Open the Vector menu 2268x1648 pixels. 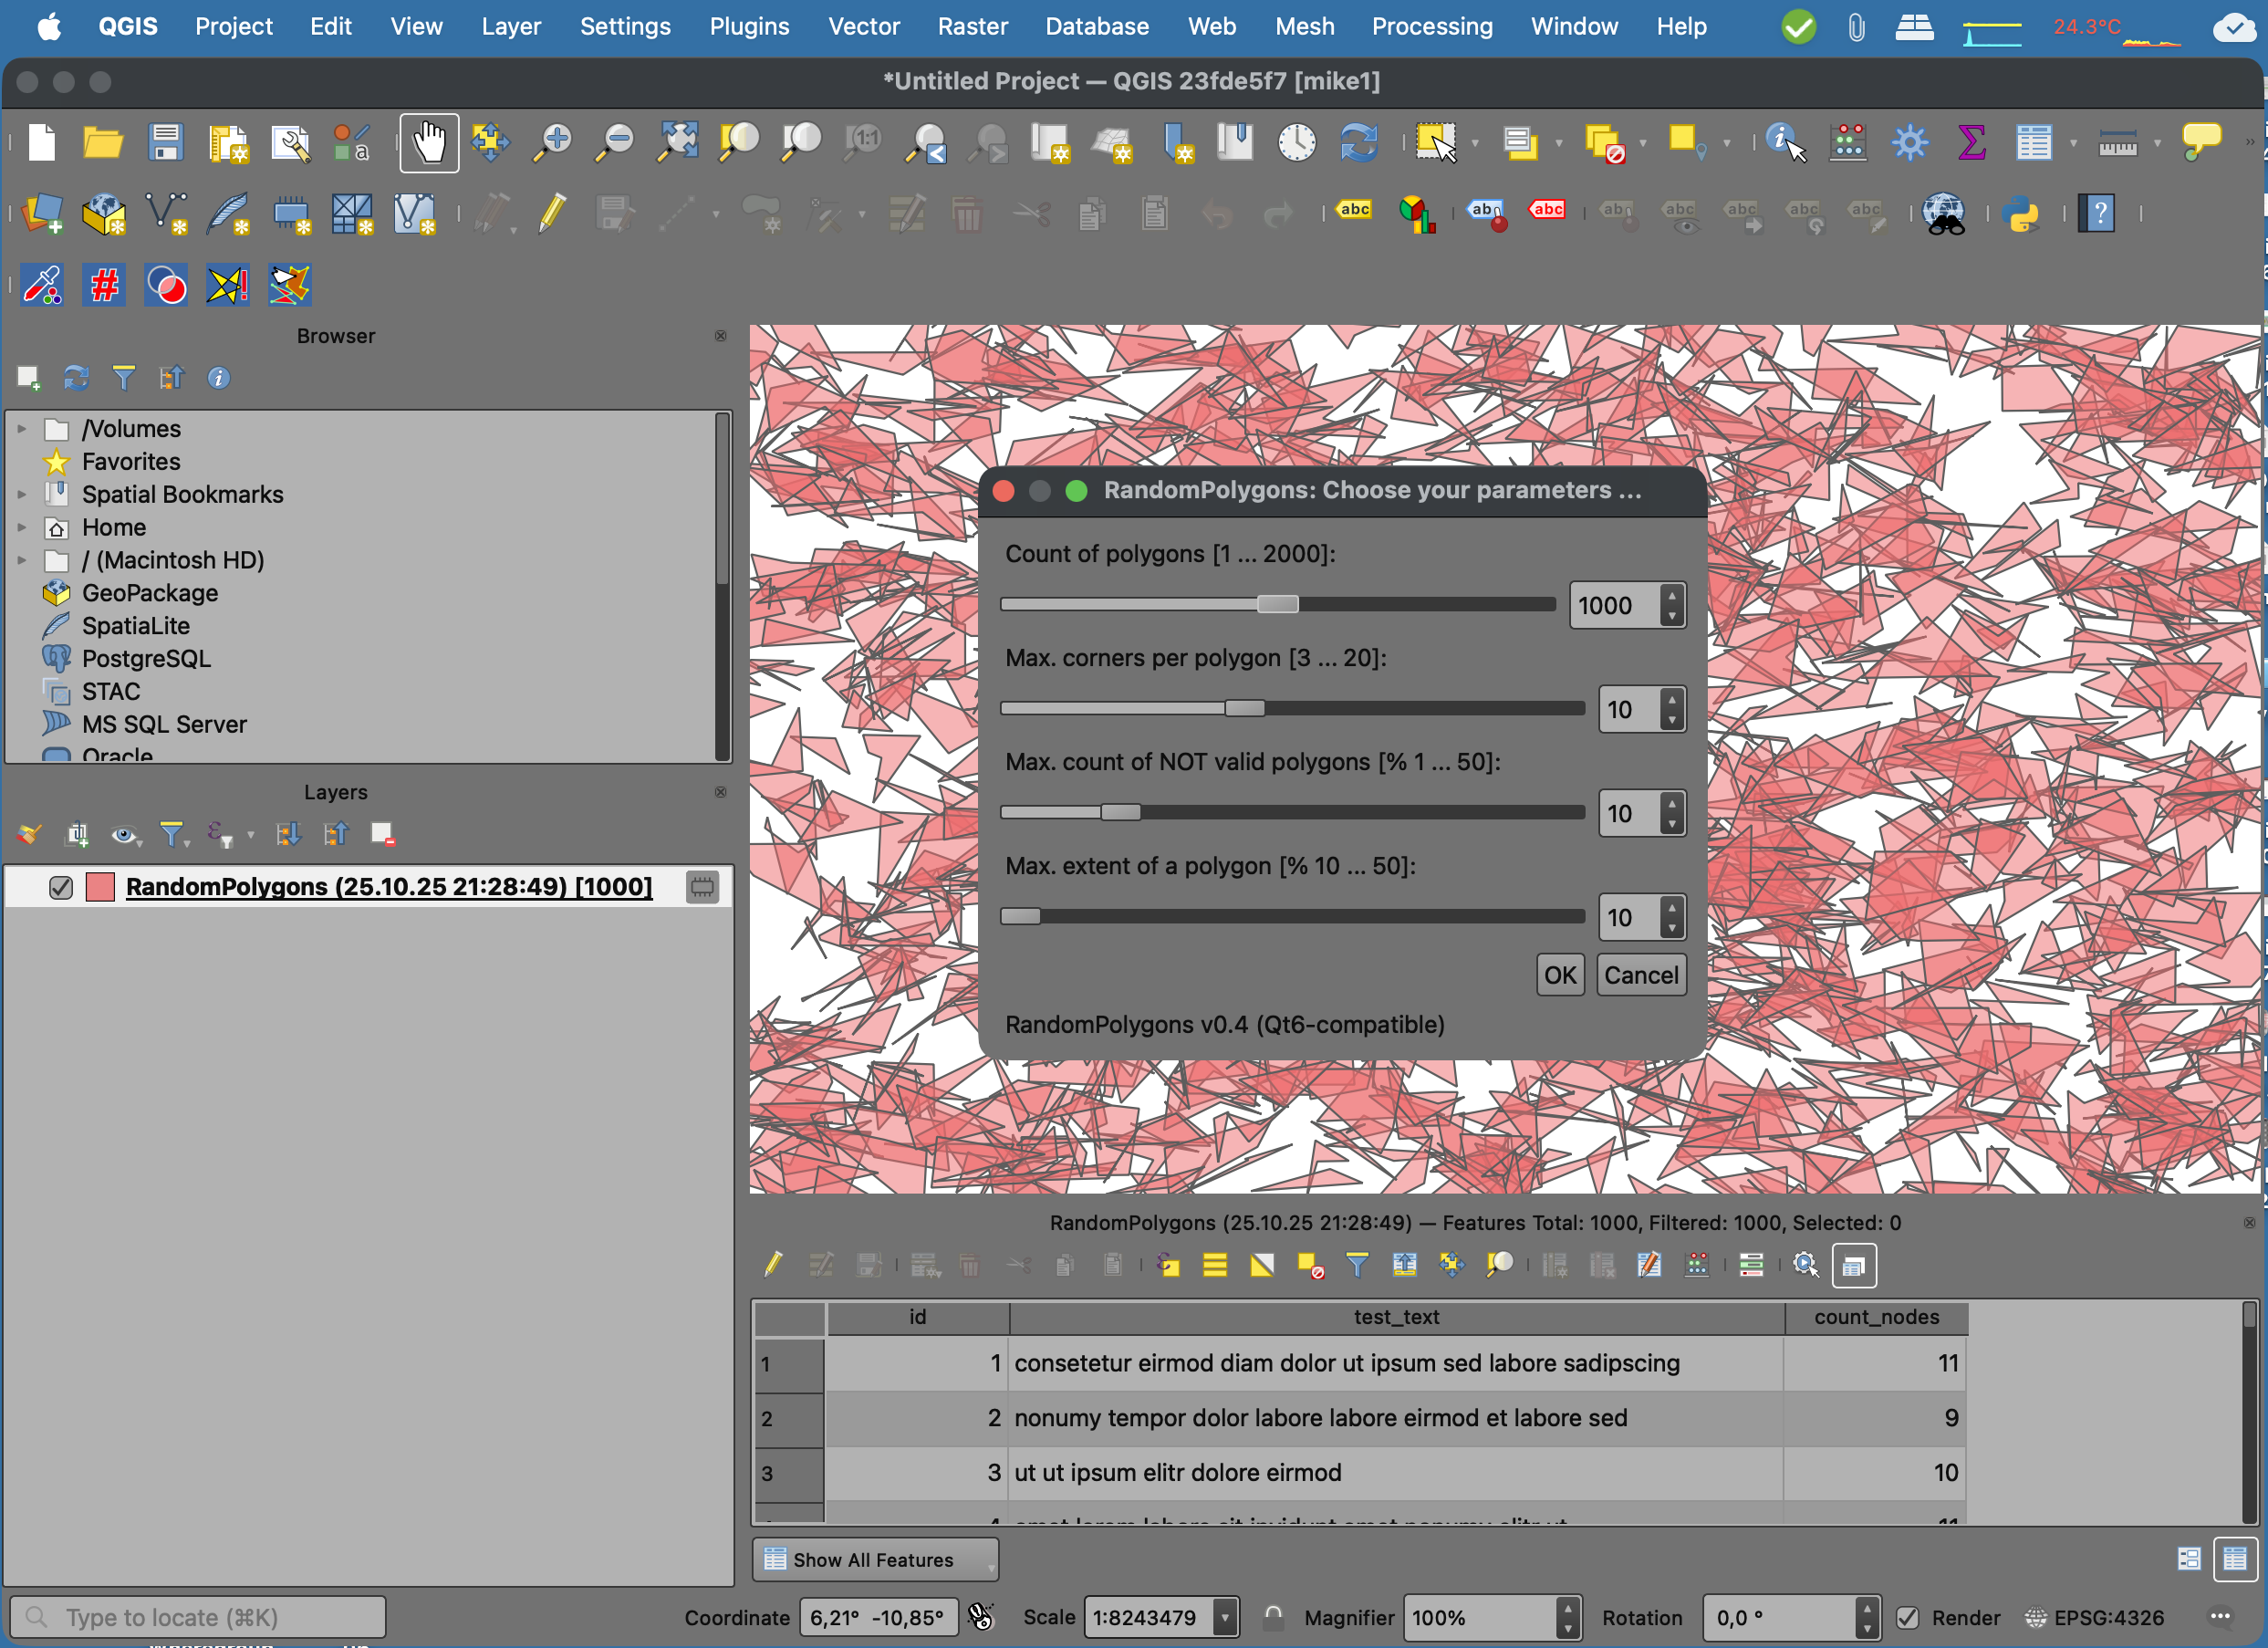863,27
